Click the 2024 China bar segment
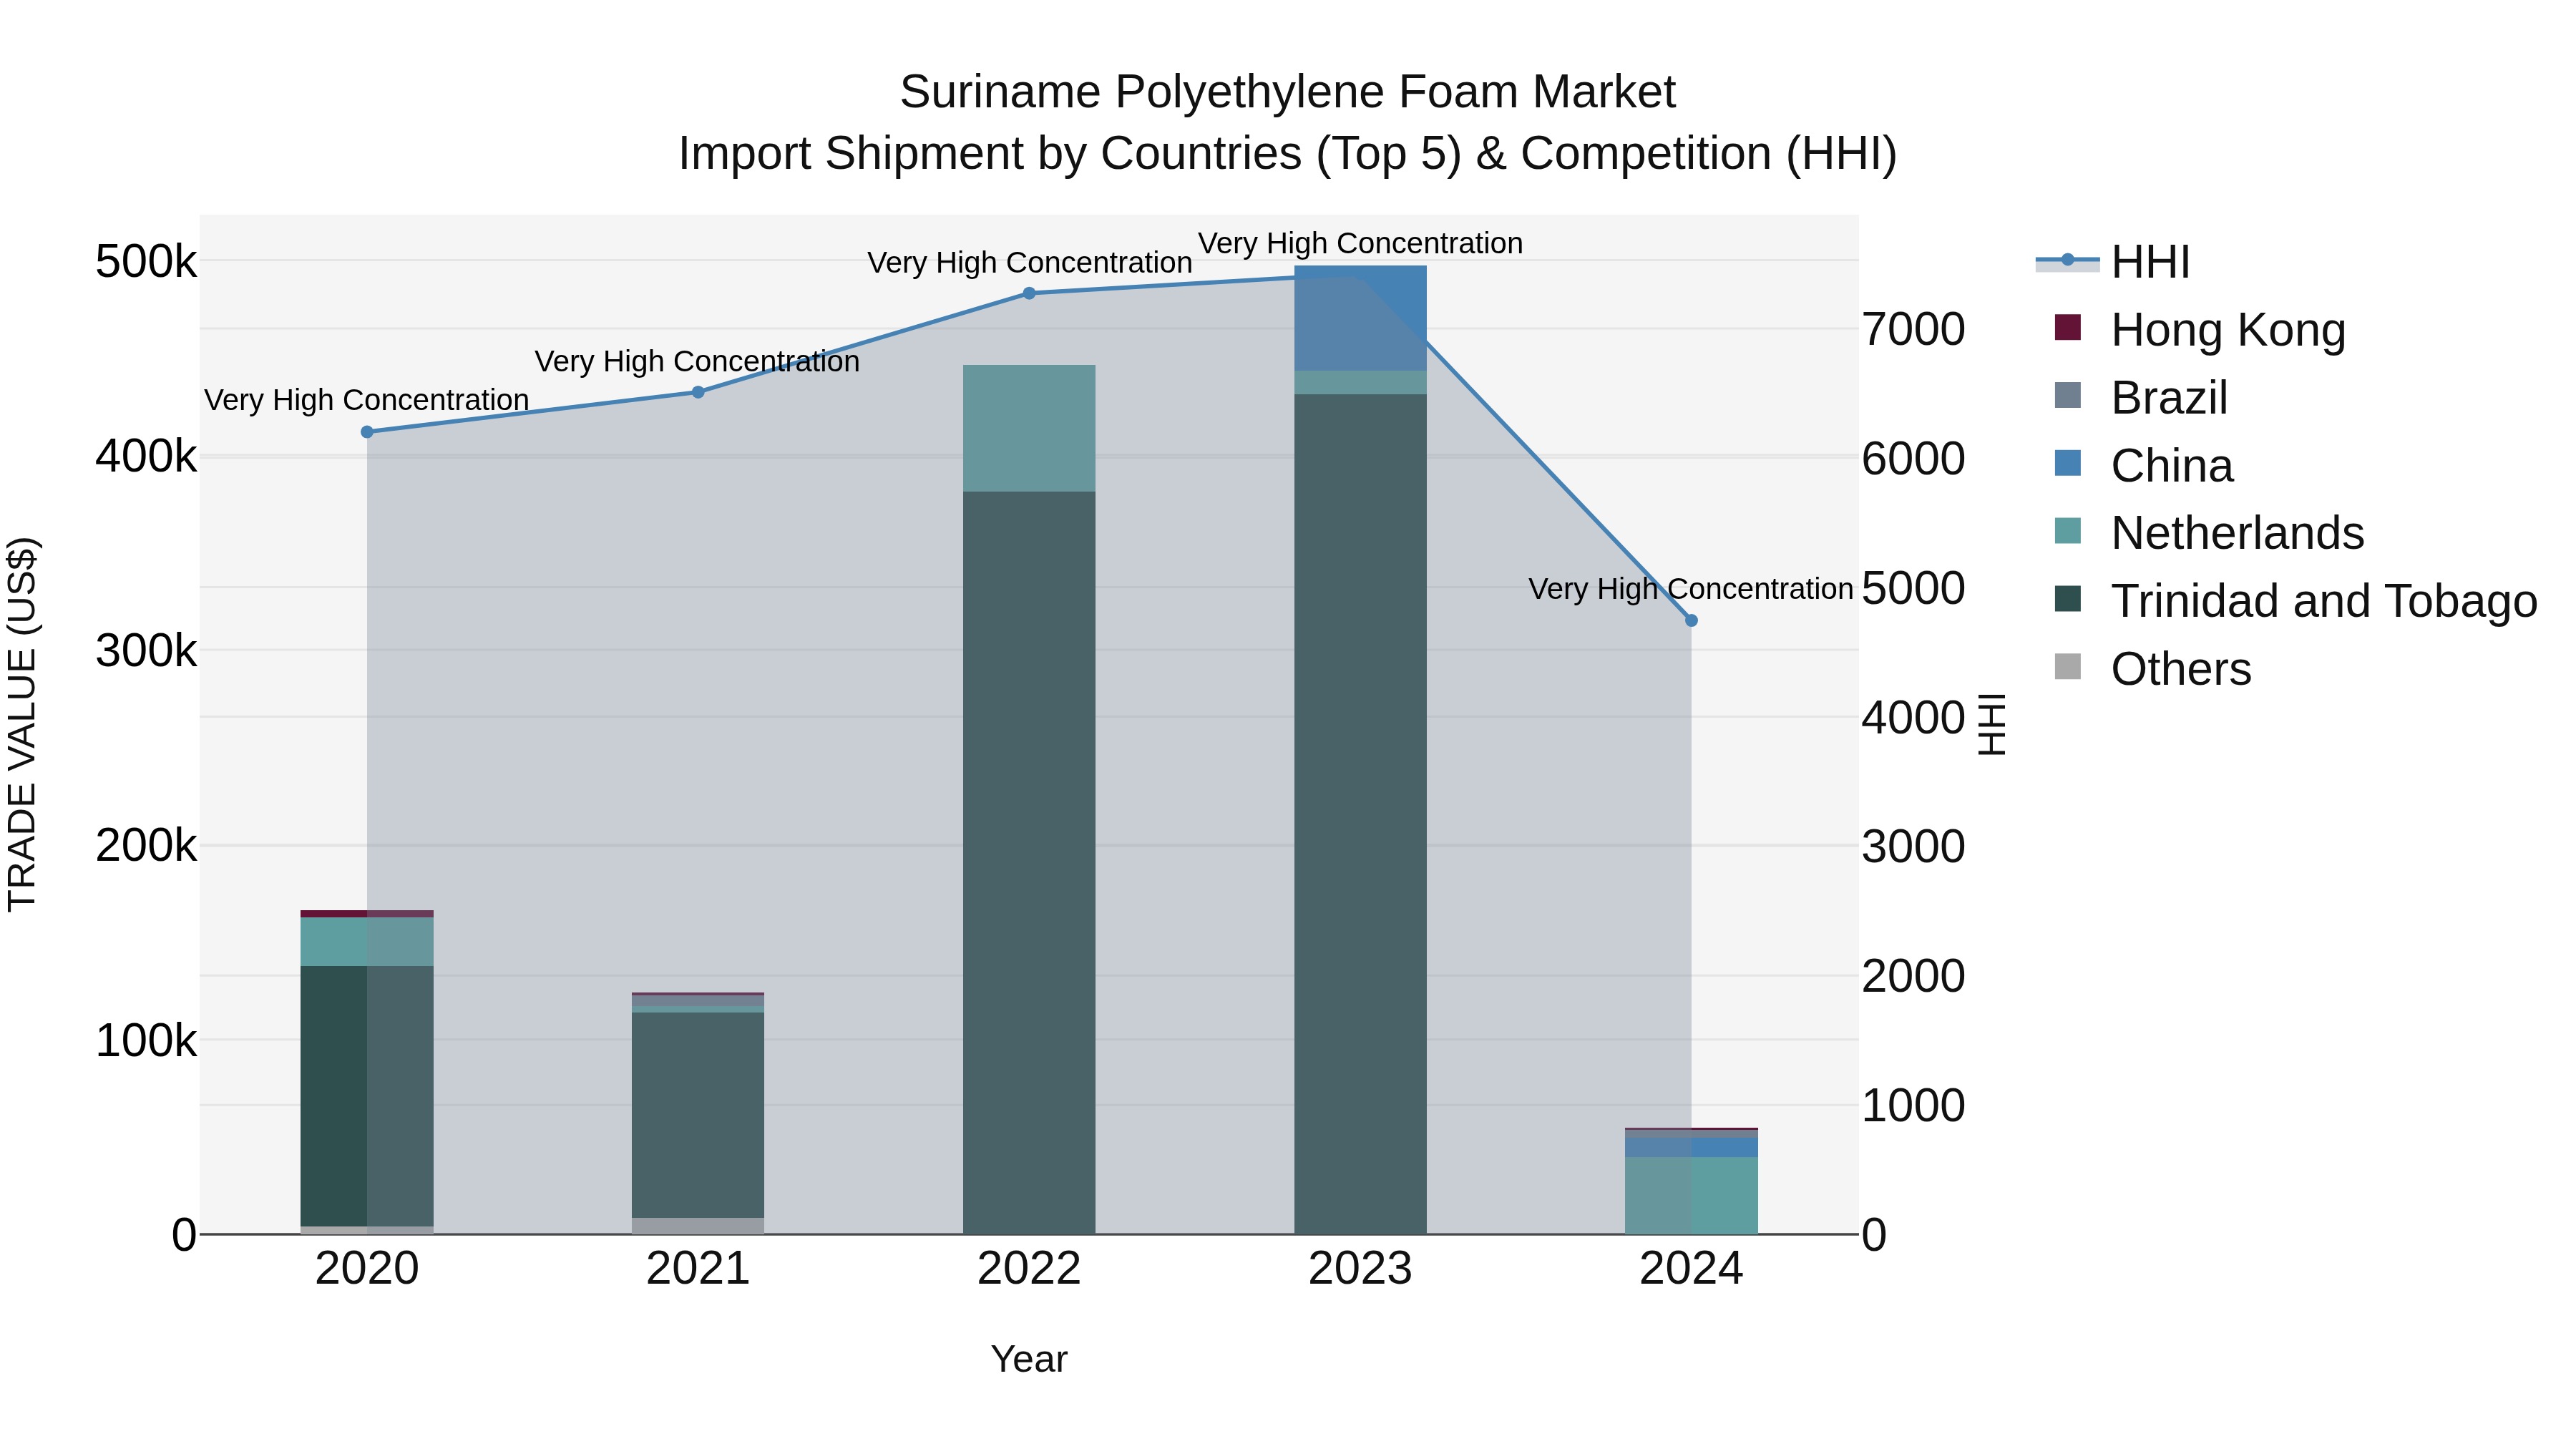This screenshot has height=1449, width=2576. [x=1691, y=1147]
